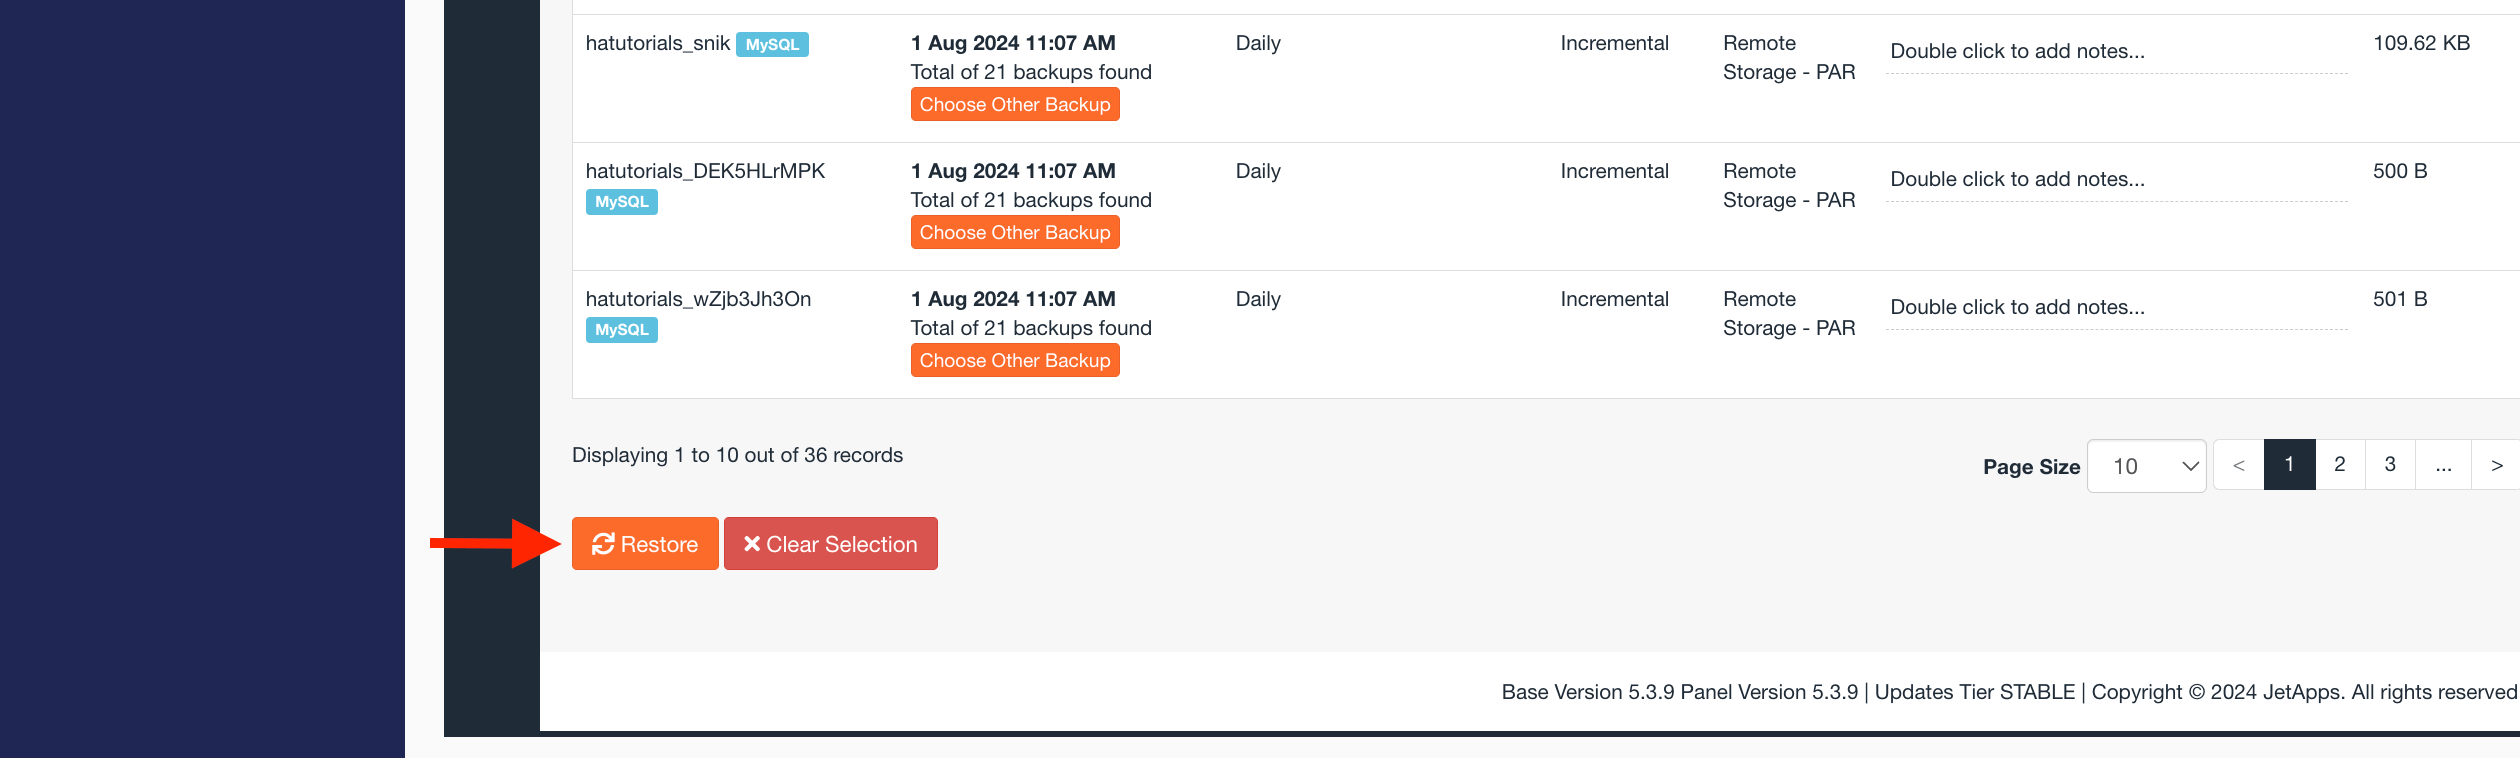Open the Page Size dropdown
This screenshot has height=758, width=2520.
pos(2147,466)
